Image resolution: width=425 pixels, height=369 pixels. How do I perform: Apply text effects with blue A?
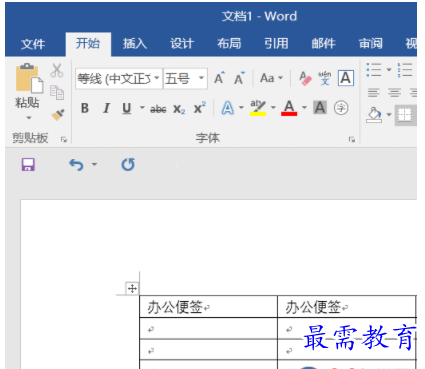coord(228,108)
